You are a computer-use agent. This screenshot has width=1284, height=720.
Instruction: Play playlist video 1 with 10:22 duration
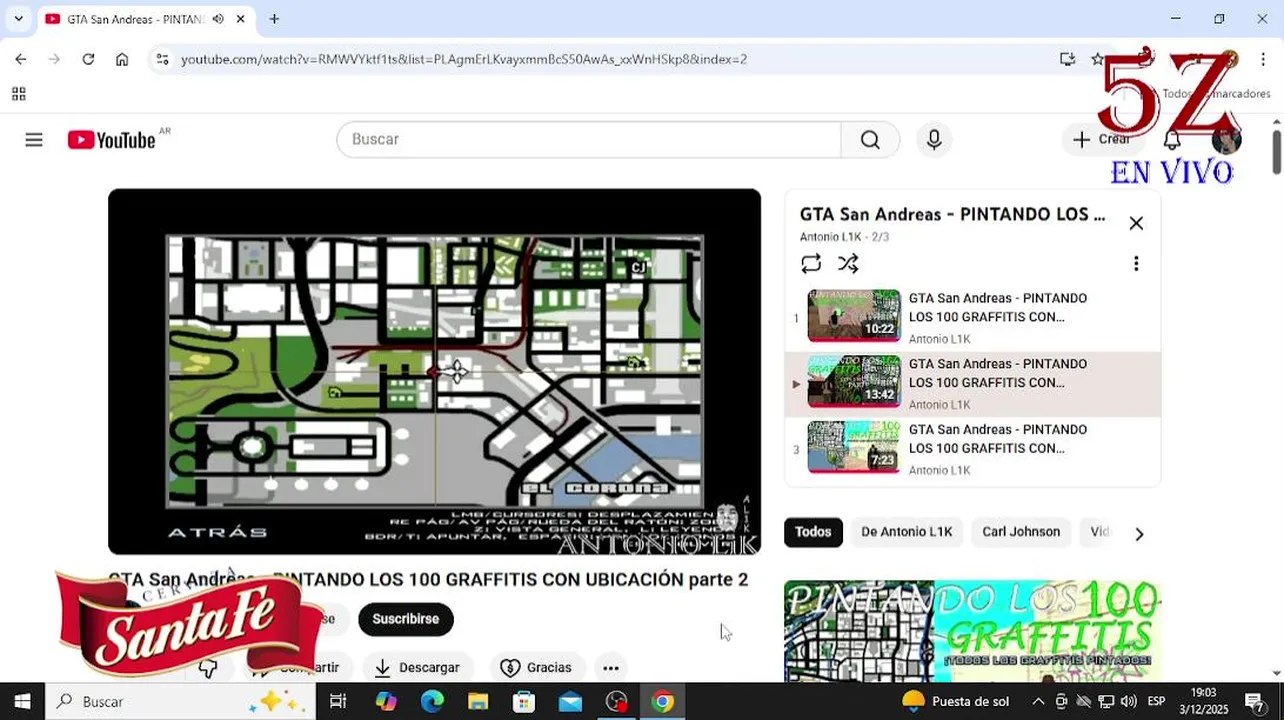[973, 318]
